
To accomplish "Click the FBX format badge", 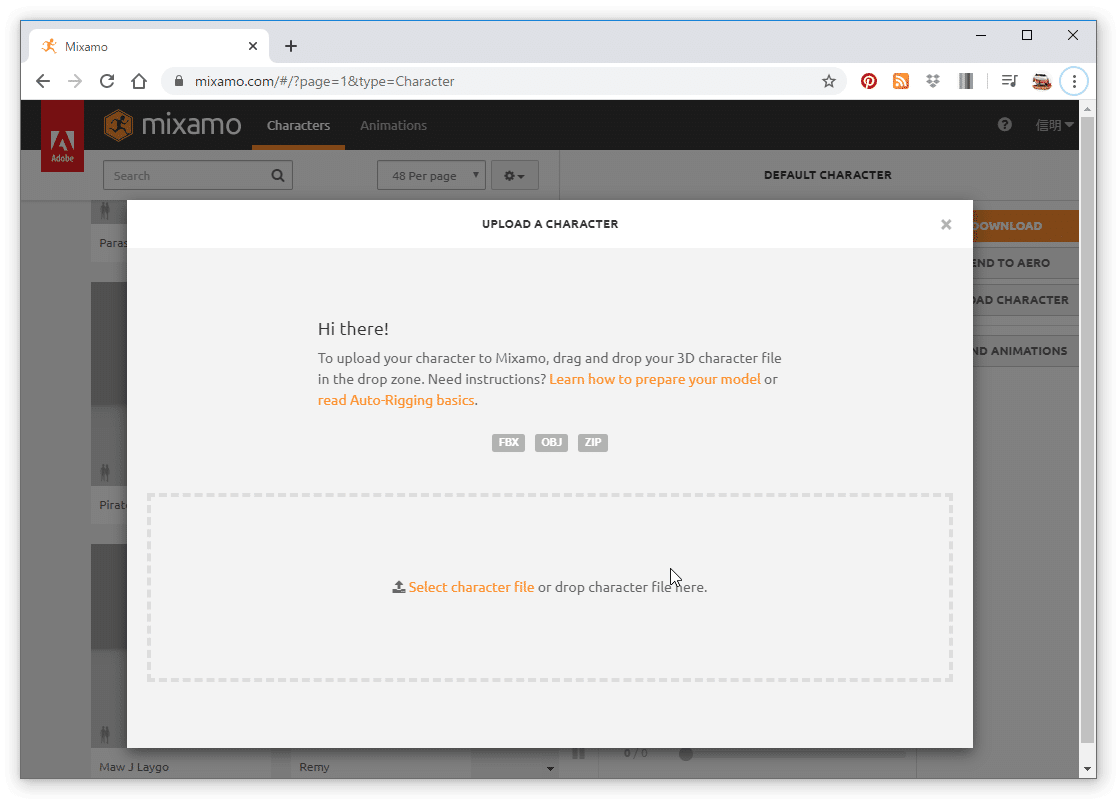I will coord(508,442).
